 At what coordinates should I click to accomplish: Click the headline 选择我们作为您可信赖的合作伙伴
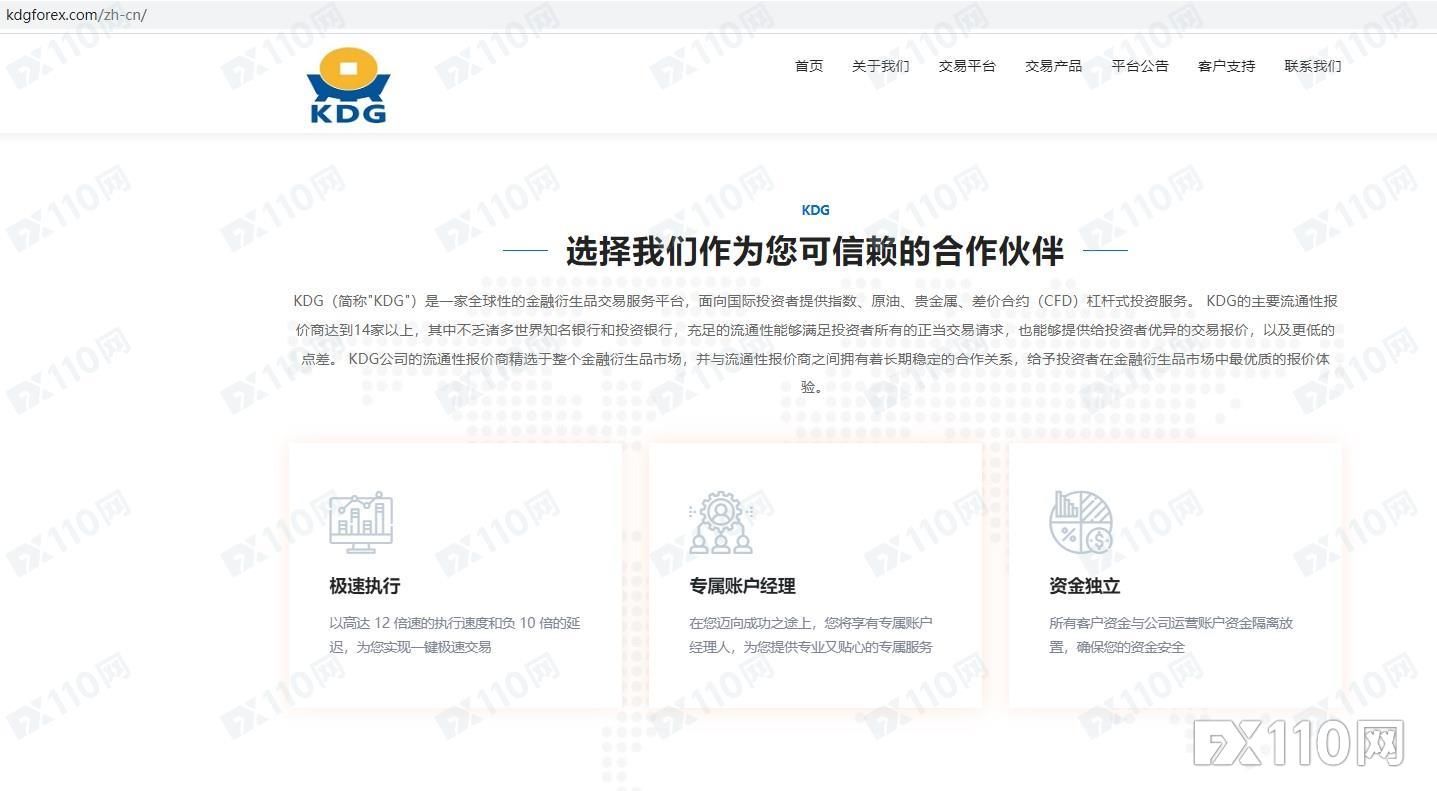click(815, 253)
